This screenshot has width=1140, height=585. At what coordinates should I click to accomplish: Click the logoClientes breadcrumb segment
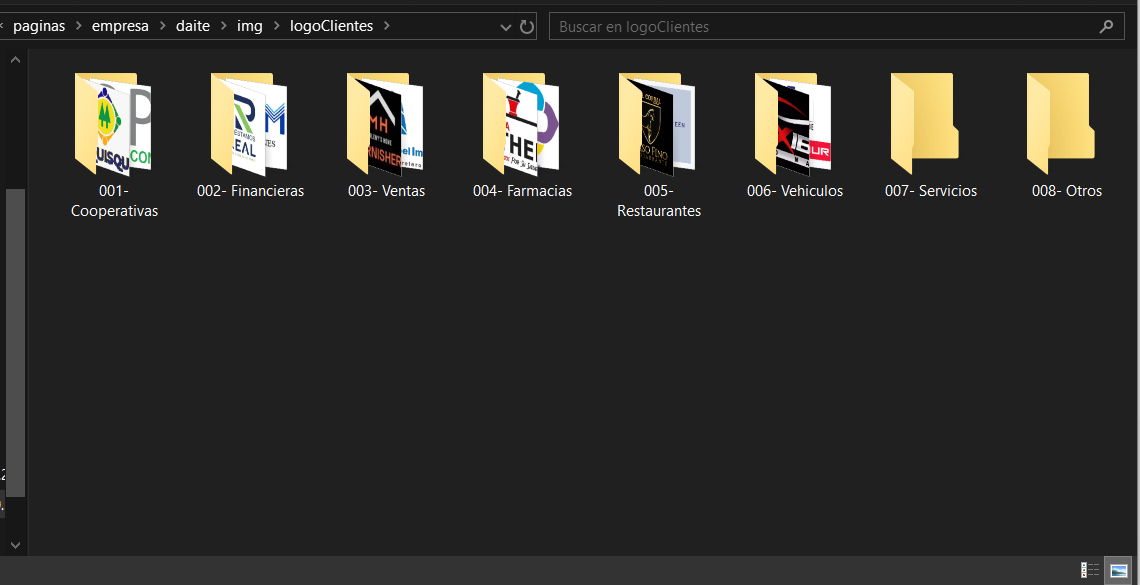[x=332, y=26]
